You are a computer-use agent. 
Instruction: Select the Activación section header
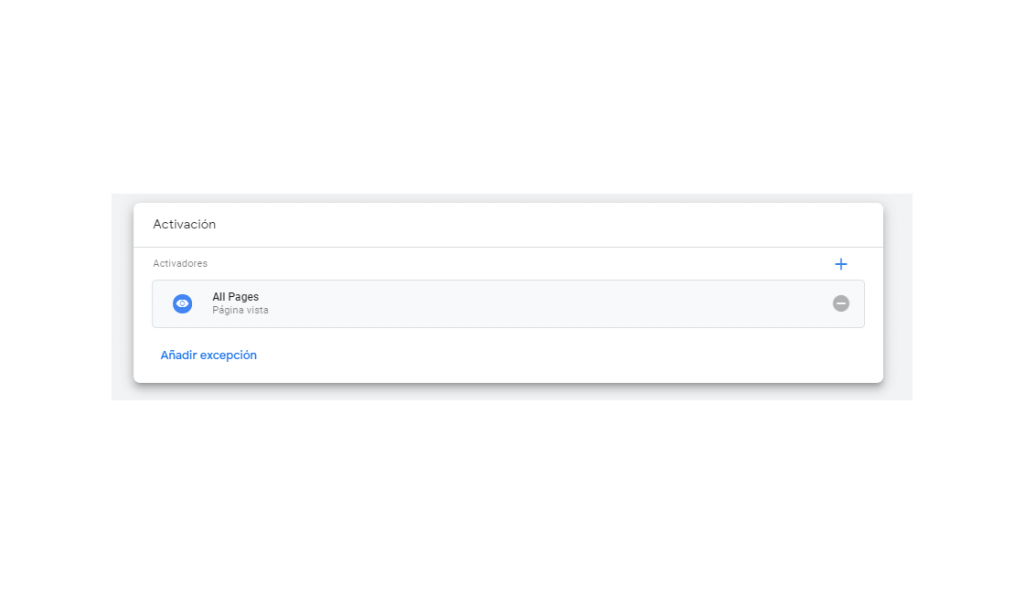[184, 224]
